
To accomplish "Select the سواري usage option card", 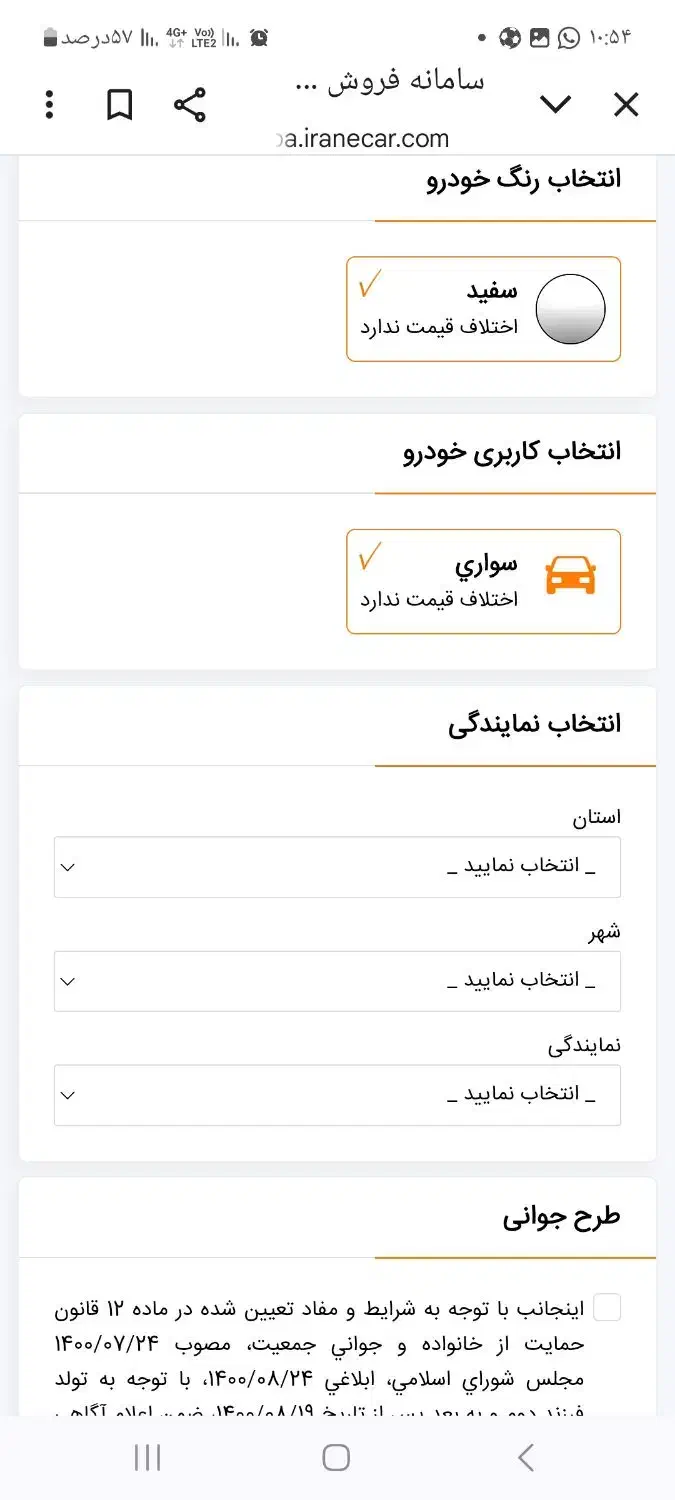I will [x=483, y=582].
